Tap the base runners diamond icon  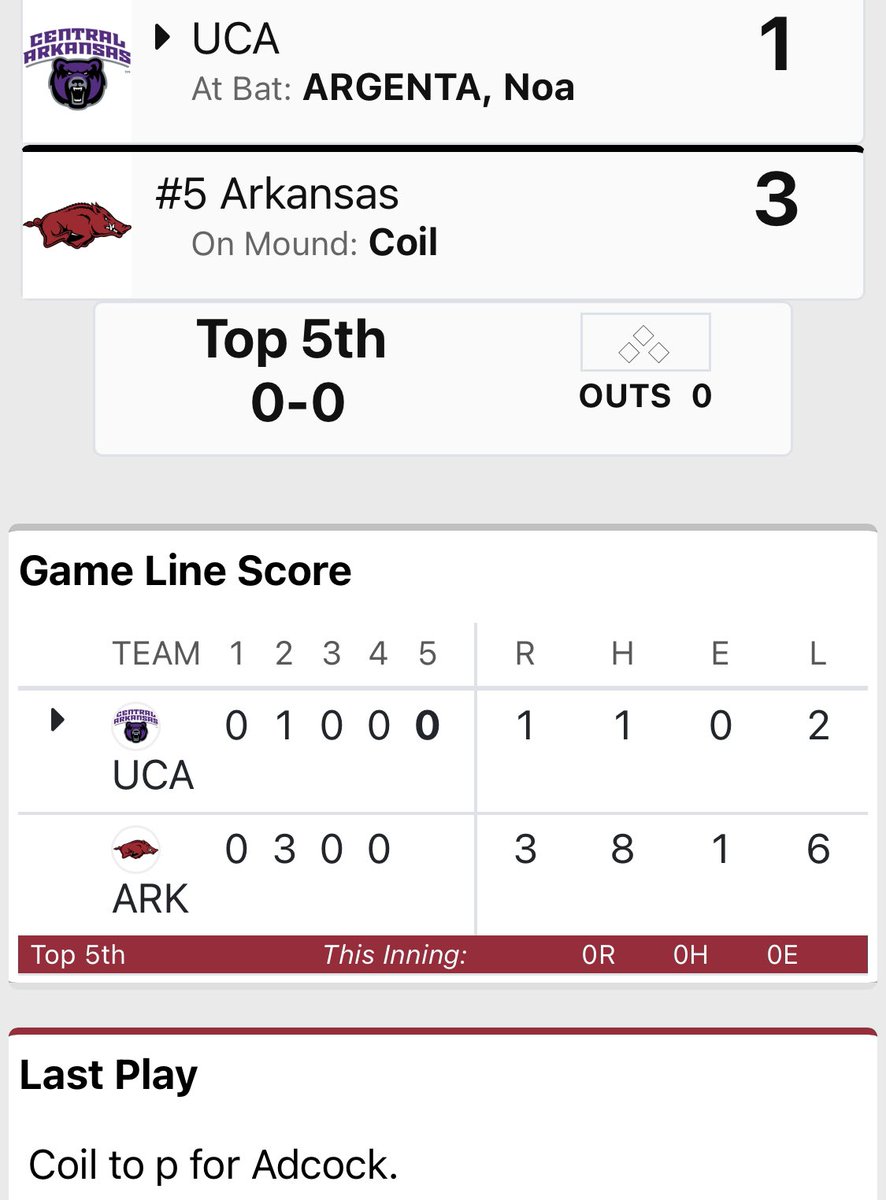(645, 343)
